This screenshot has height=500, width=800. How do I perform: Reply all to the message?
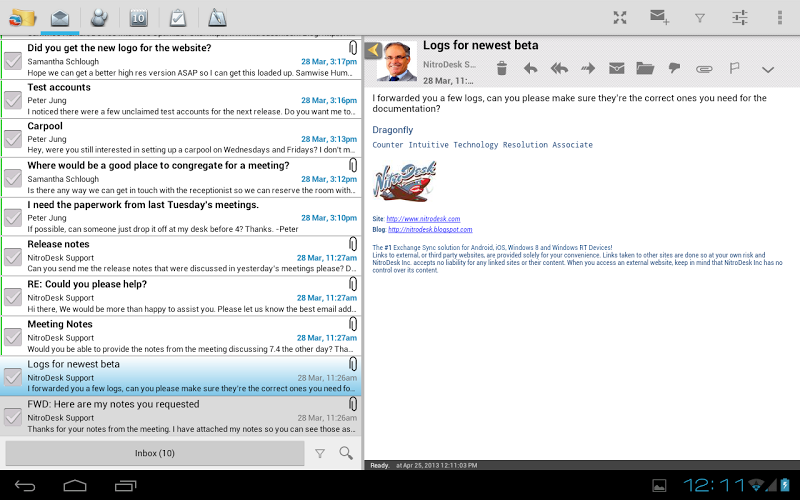(560, 68)
